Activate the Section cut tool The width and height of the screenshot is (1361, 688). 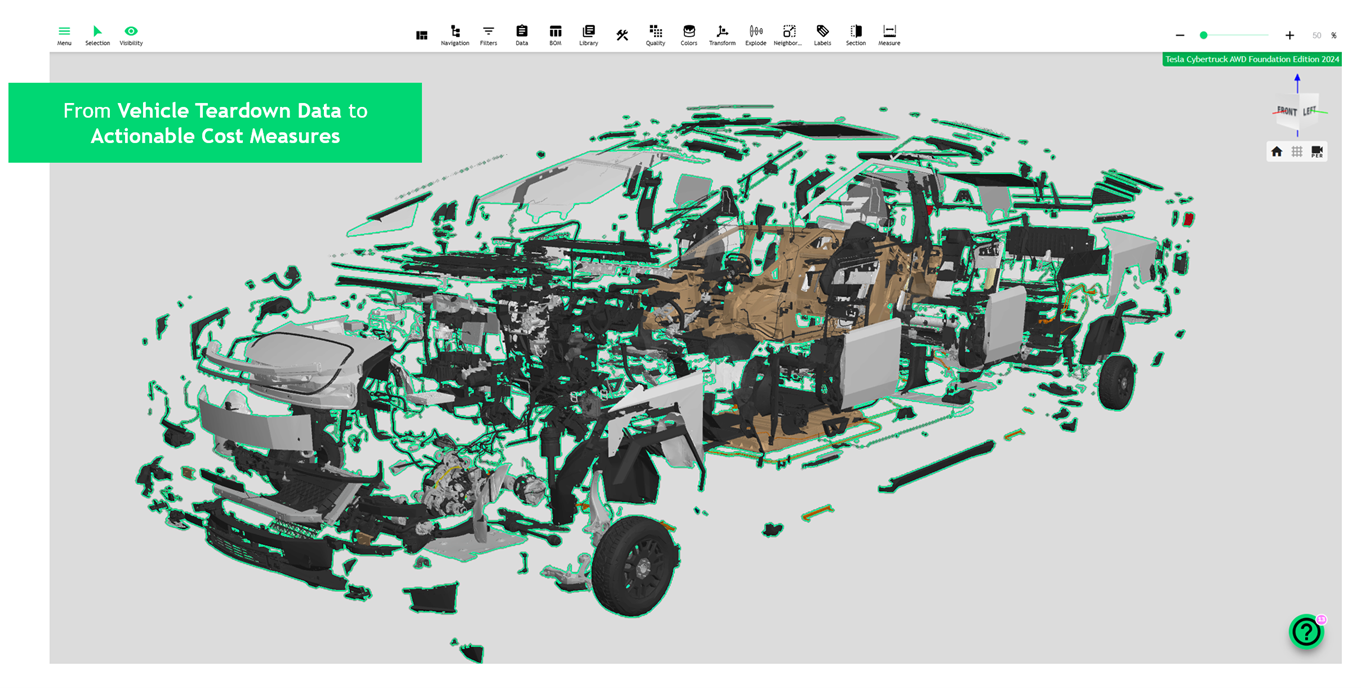coord(856,35)
